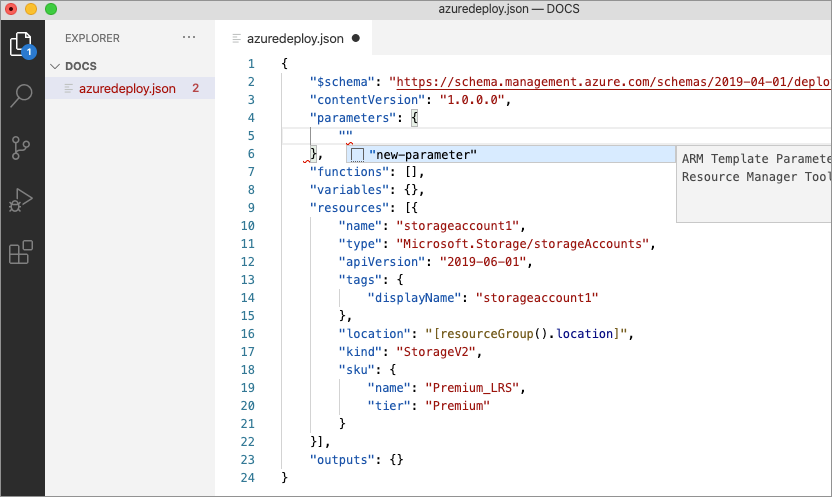The height and width of the screenshot is (497, 832).
Task: Click the problem count badge 2 in Explorer
Action: click(x=195, y=88)
